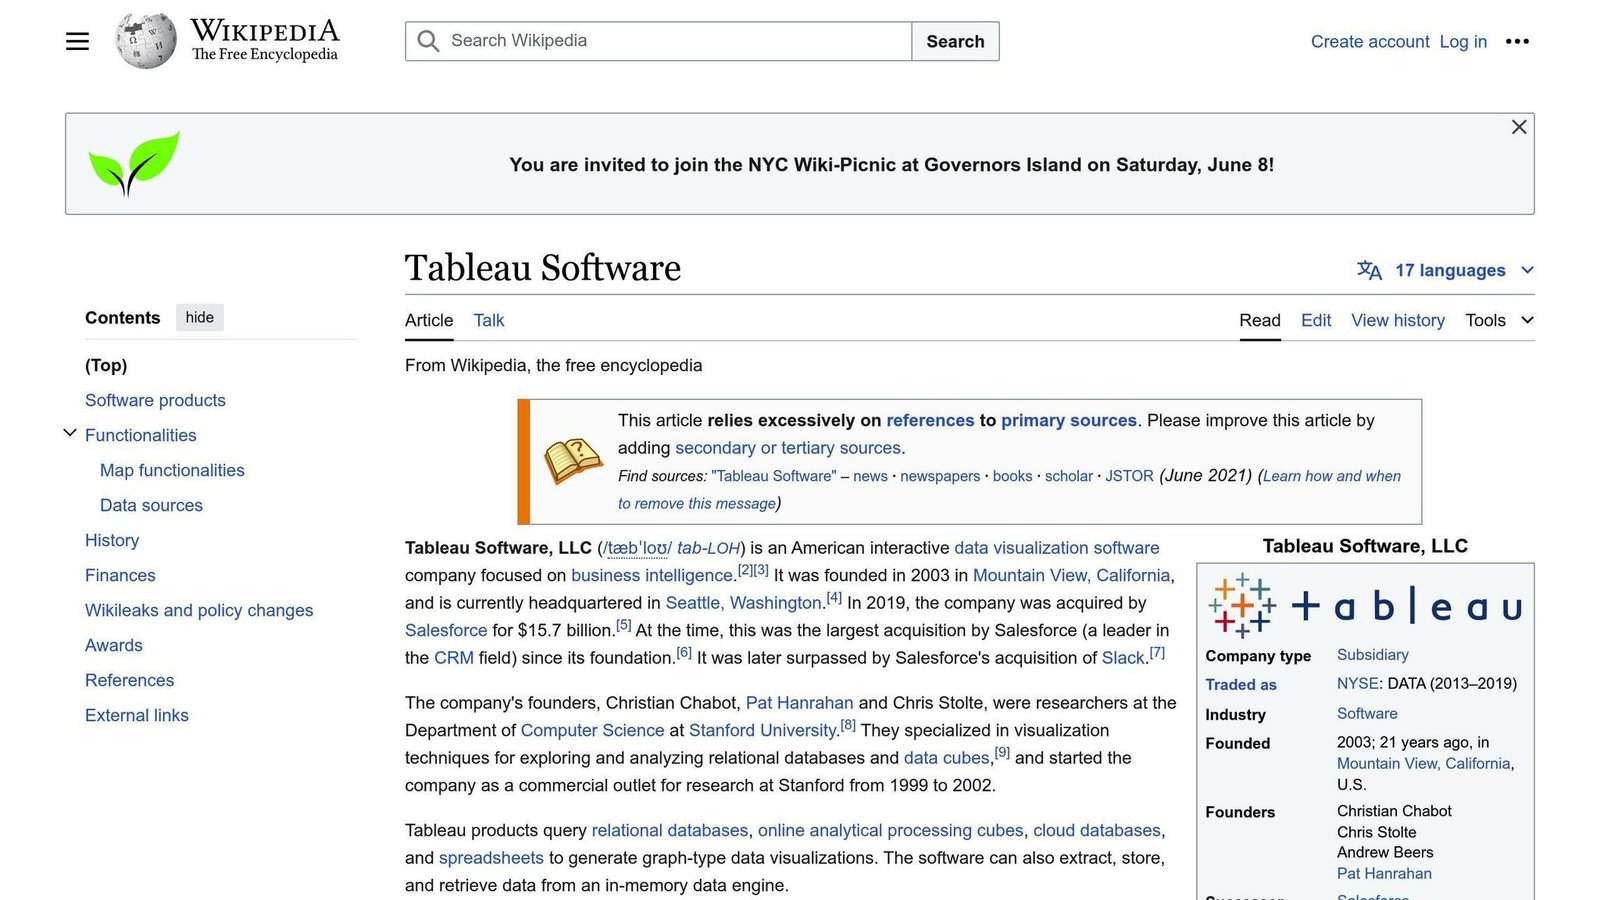
Task: Open the Edit tab
Action: click(x=1316, y=320)
